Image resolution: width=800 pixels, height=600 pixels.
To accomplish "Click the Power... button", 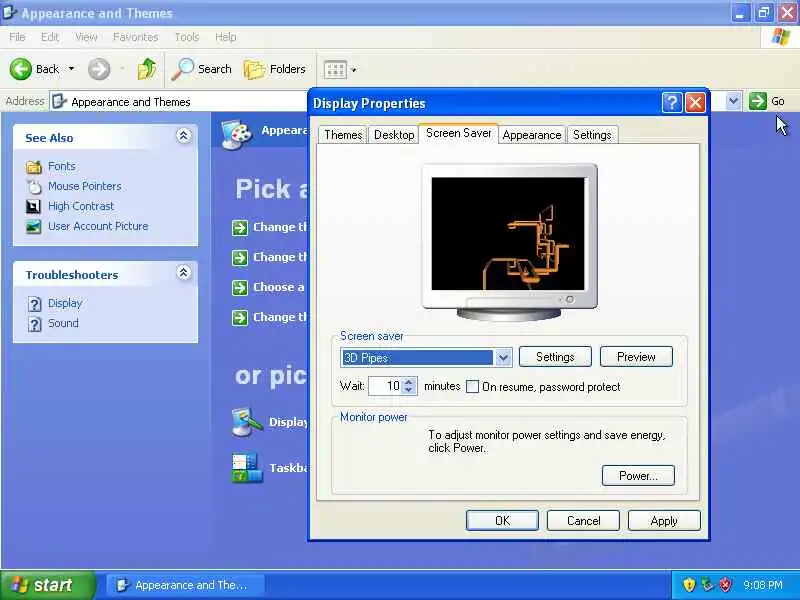I will point(638,476).
